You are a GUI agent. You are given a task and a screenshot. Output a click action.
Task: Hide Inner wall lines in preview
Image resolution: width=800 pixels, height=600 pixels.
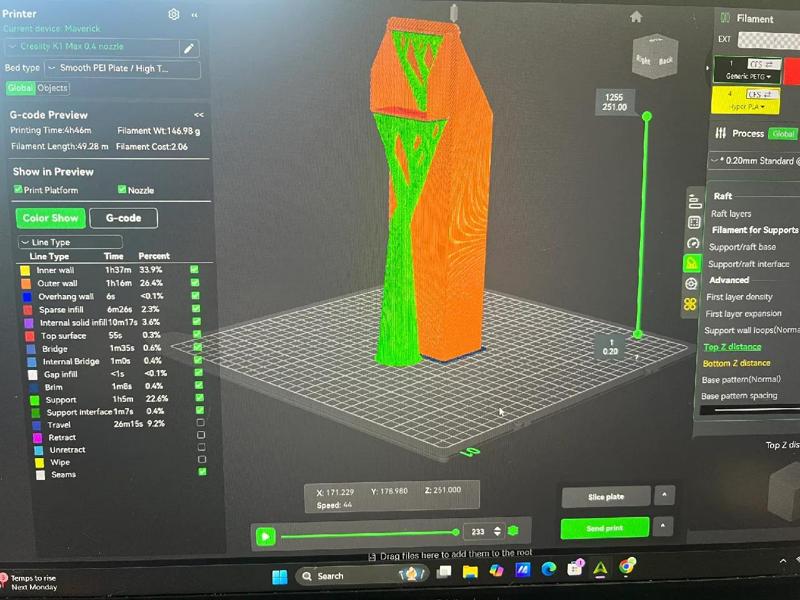point(194,269)
